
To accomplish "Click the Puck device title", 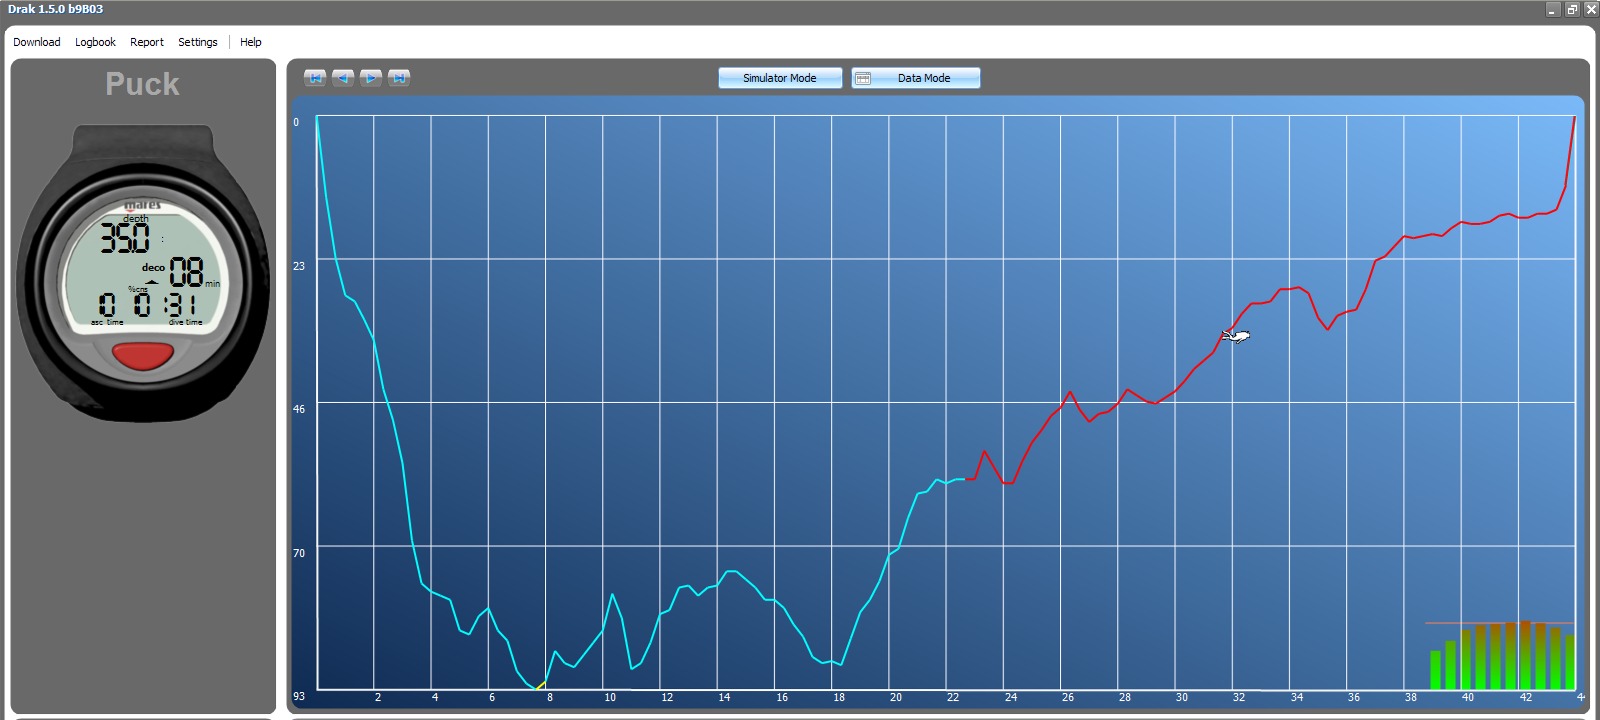I will (x=143, y=84).
